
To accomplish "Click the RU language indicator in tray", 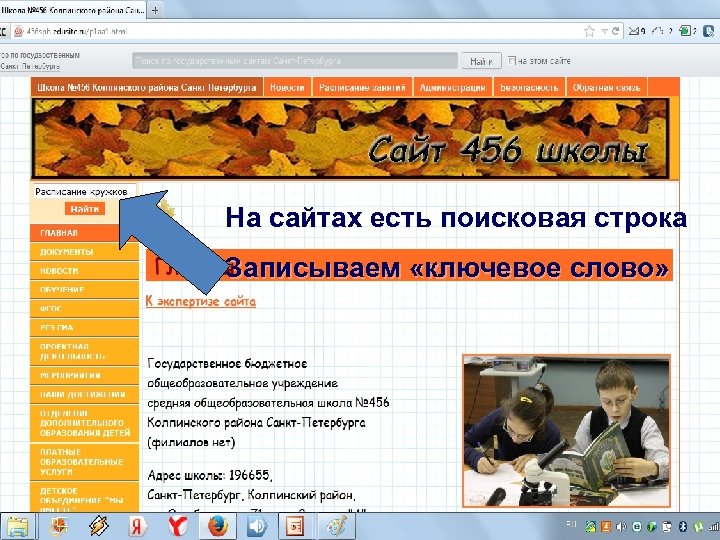I will point(571,523).
